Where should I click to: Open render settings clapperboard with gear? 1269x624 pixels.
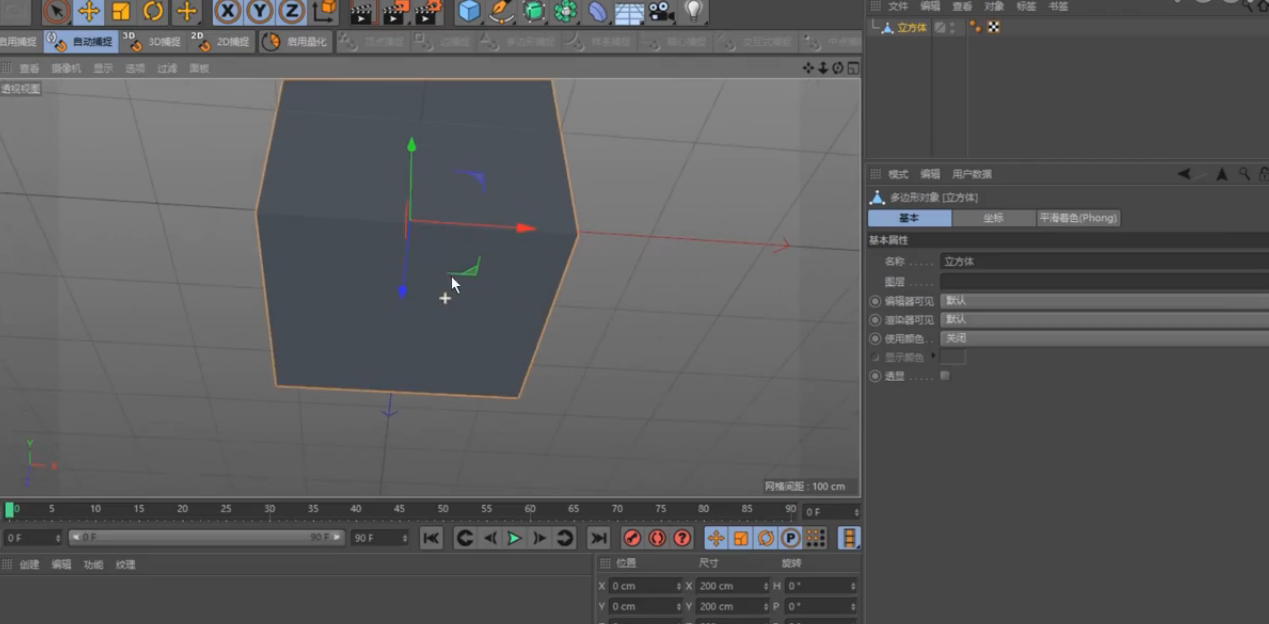point(428,12)
